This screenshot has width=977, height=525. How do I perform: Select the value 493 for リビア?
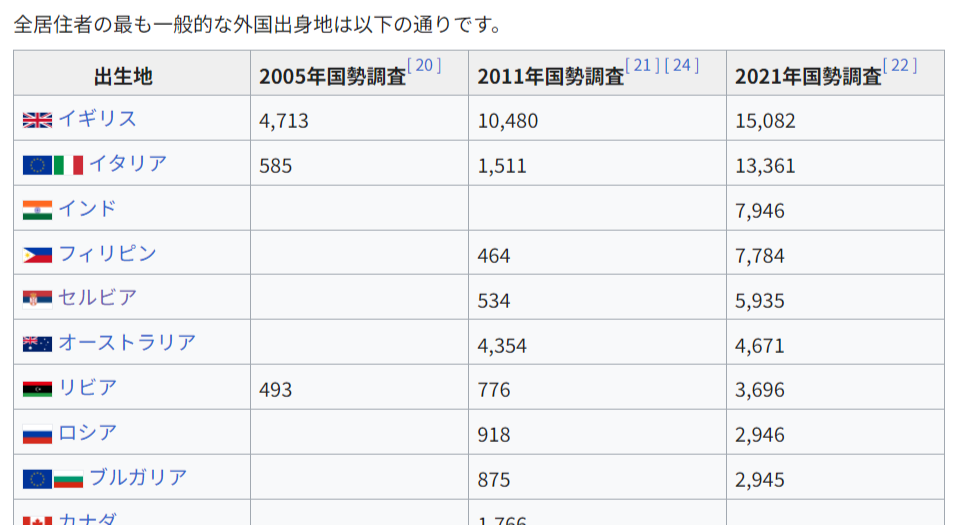click(275, 390)
